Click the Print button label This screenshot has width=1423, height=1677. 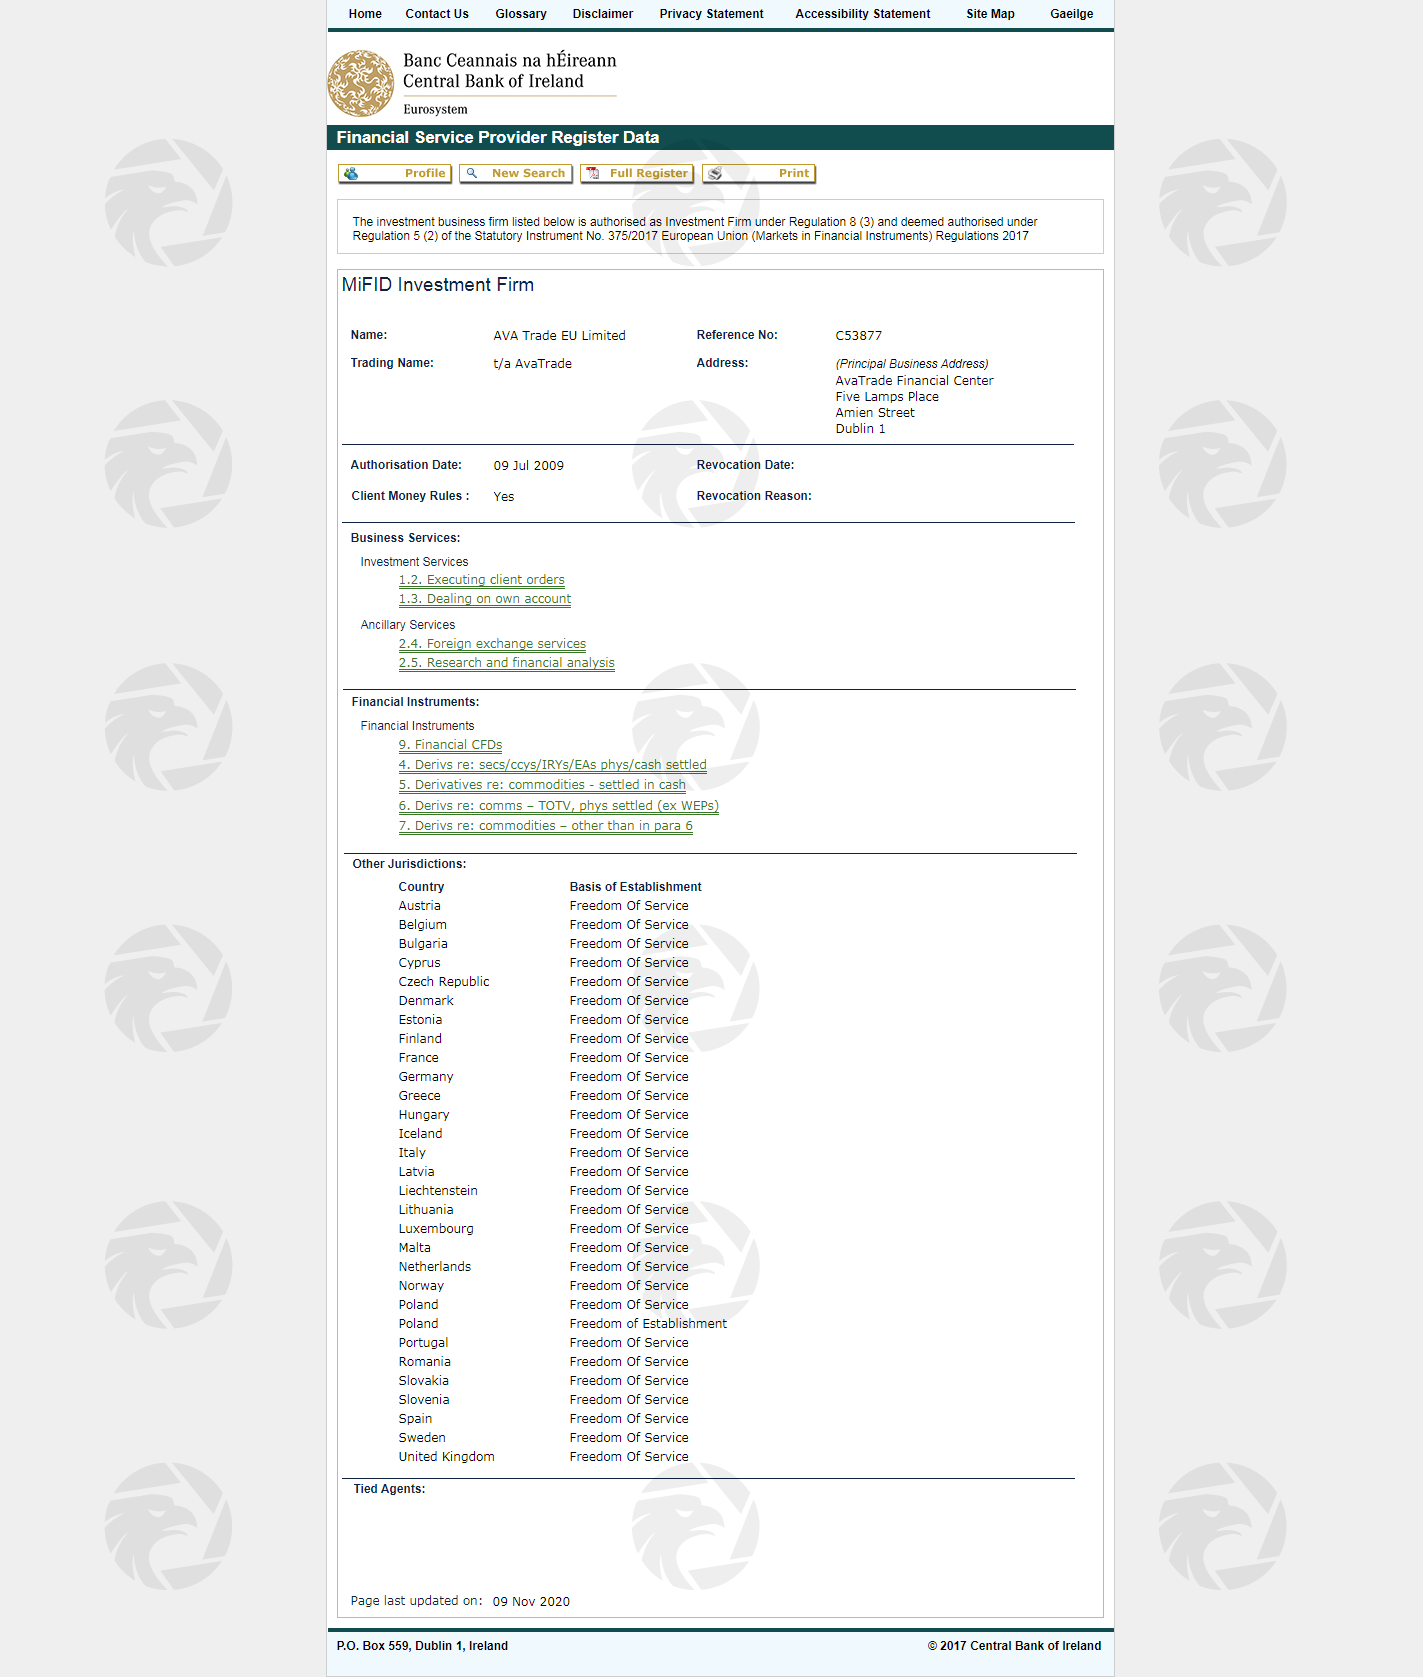click(x=794, y=173)
